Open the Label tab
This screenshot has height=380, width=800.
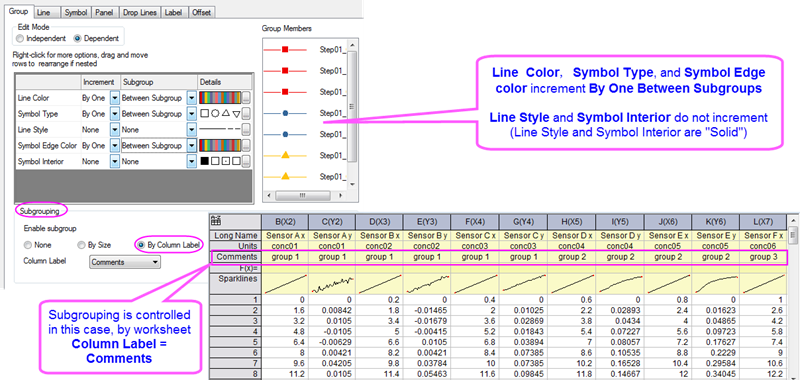174,12
